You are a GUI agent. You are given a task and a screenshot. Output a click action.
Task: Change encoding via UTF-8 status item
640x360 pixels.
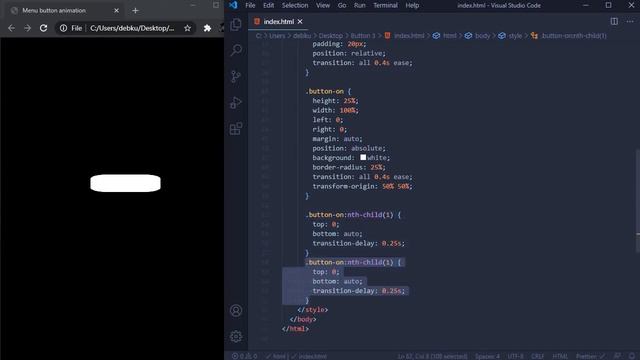tap(516, 356)
